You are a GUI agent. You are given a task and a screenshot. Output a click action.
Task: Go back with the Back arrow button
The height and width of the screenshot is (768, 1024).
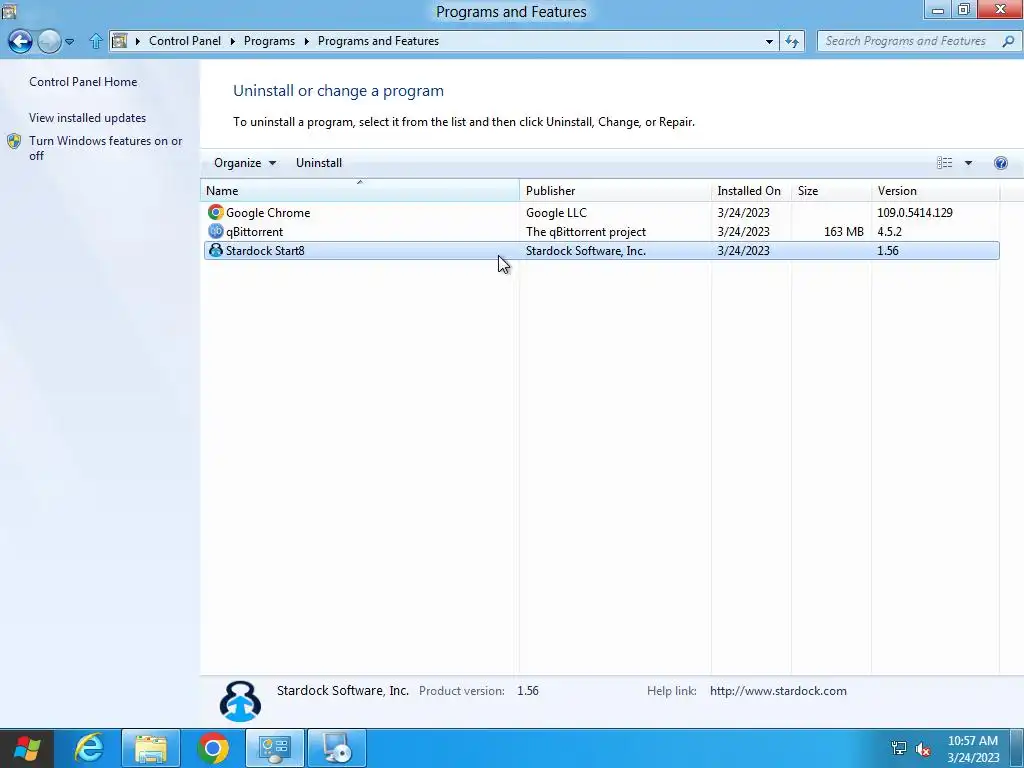tap(20, 41)
